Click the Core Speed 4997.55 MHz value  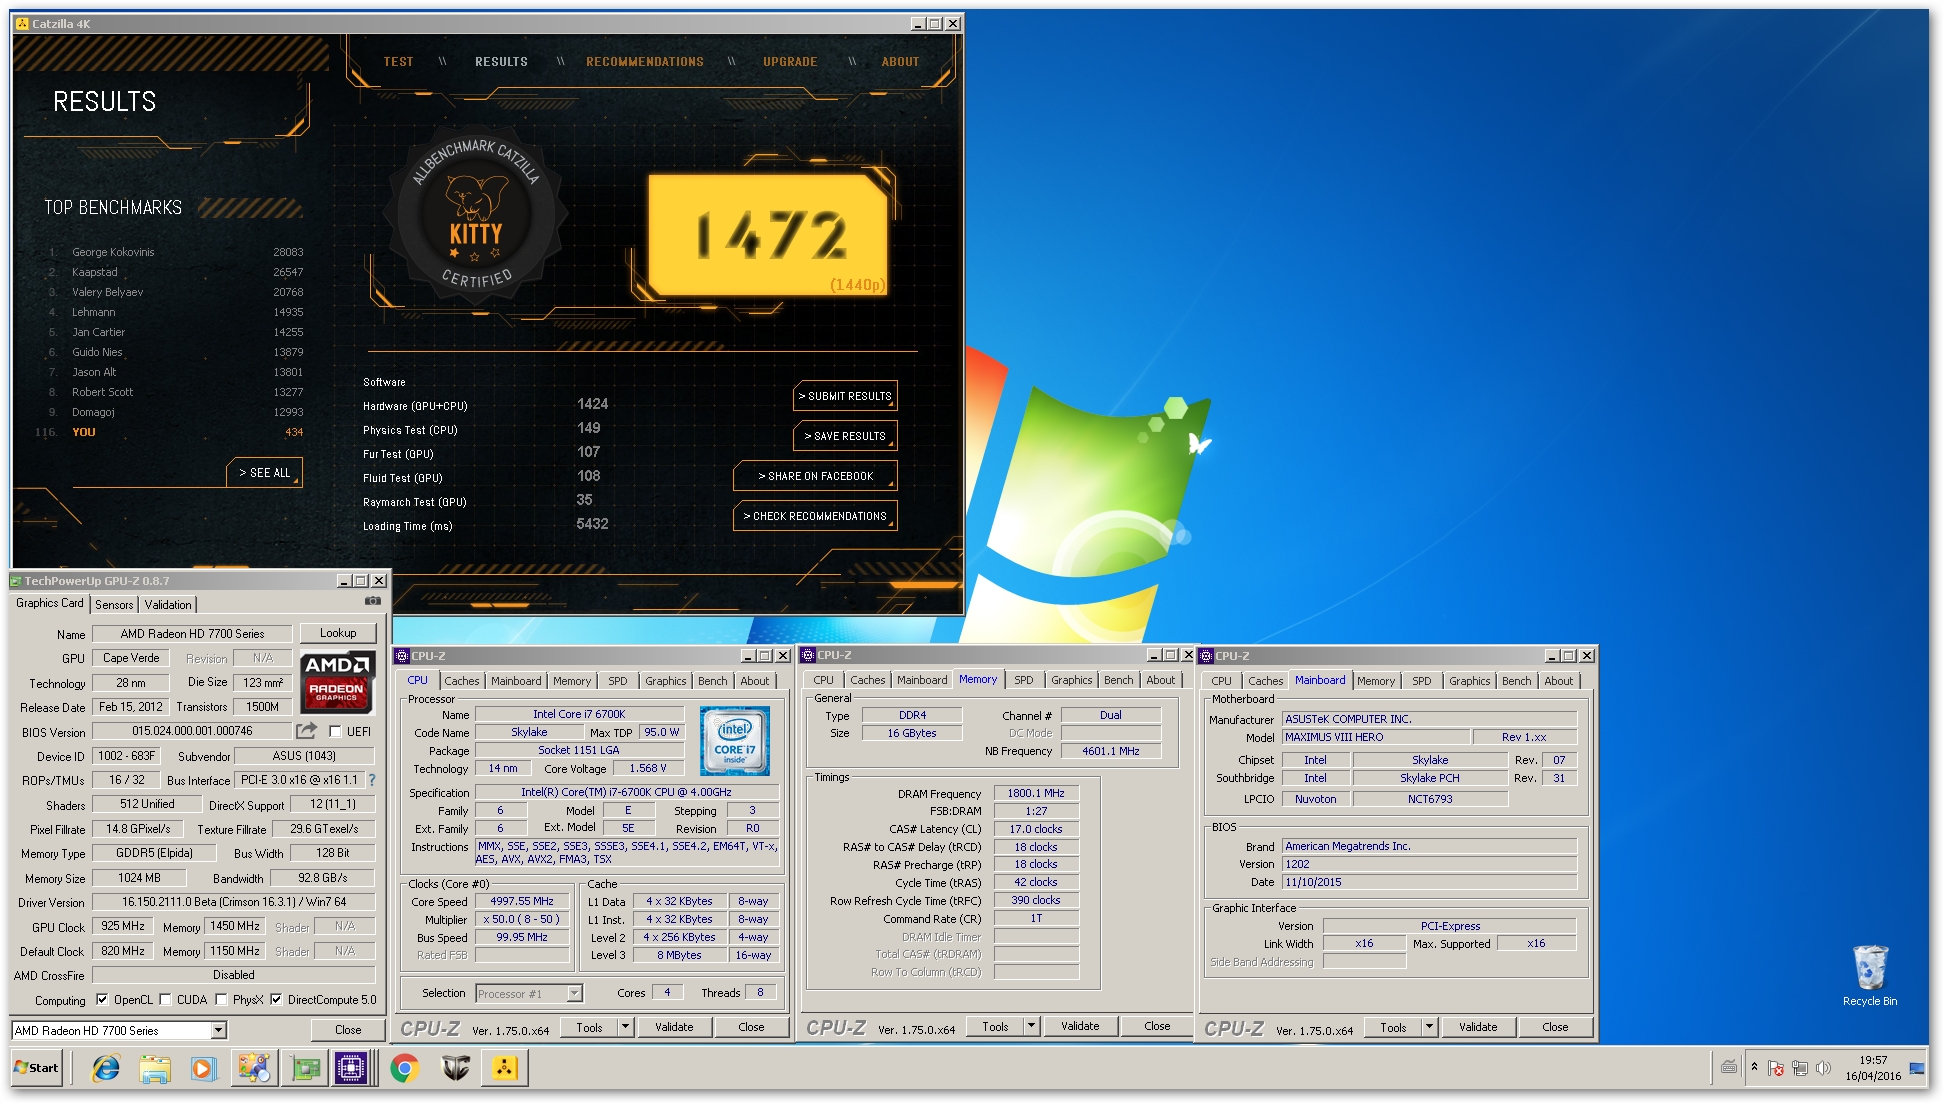tap(522, 901)
